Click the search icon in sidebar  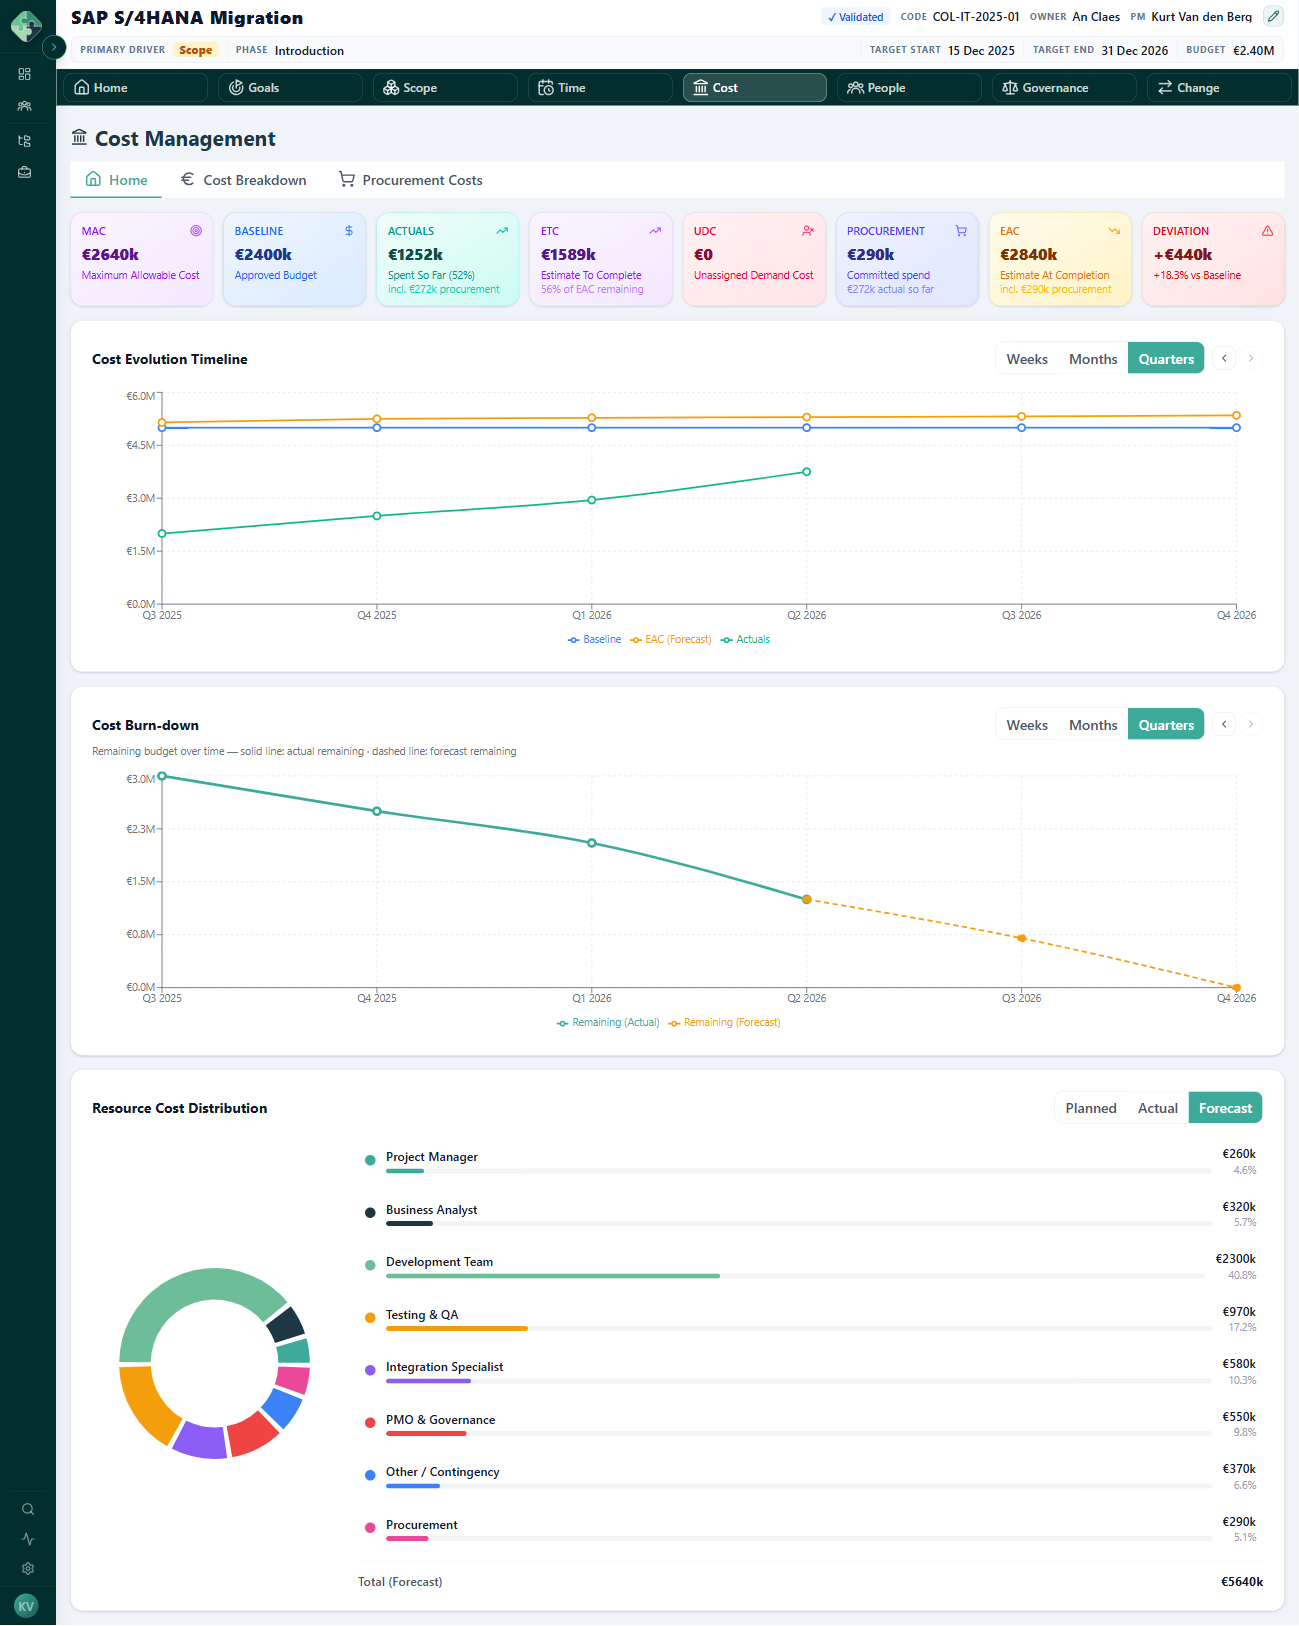(x=28, y=1509)
